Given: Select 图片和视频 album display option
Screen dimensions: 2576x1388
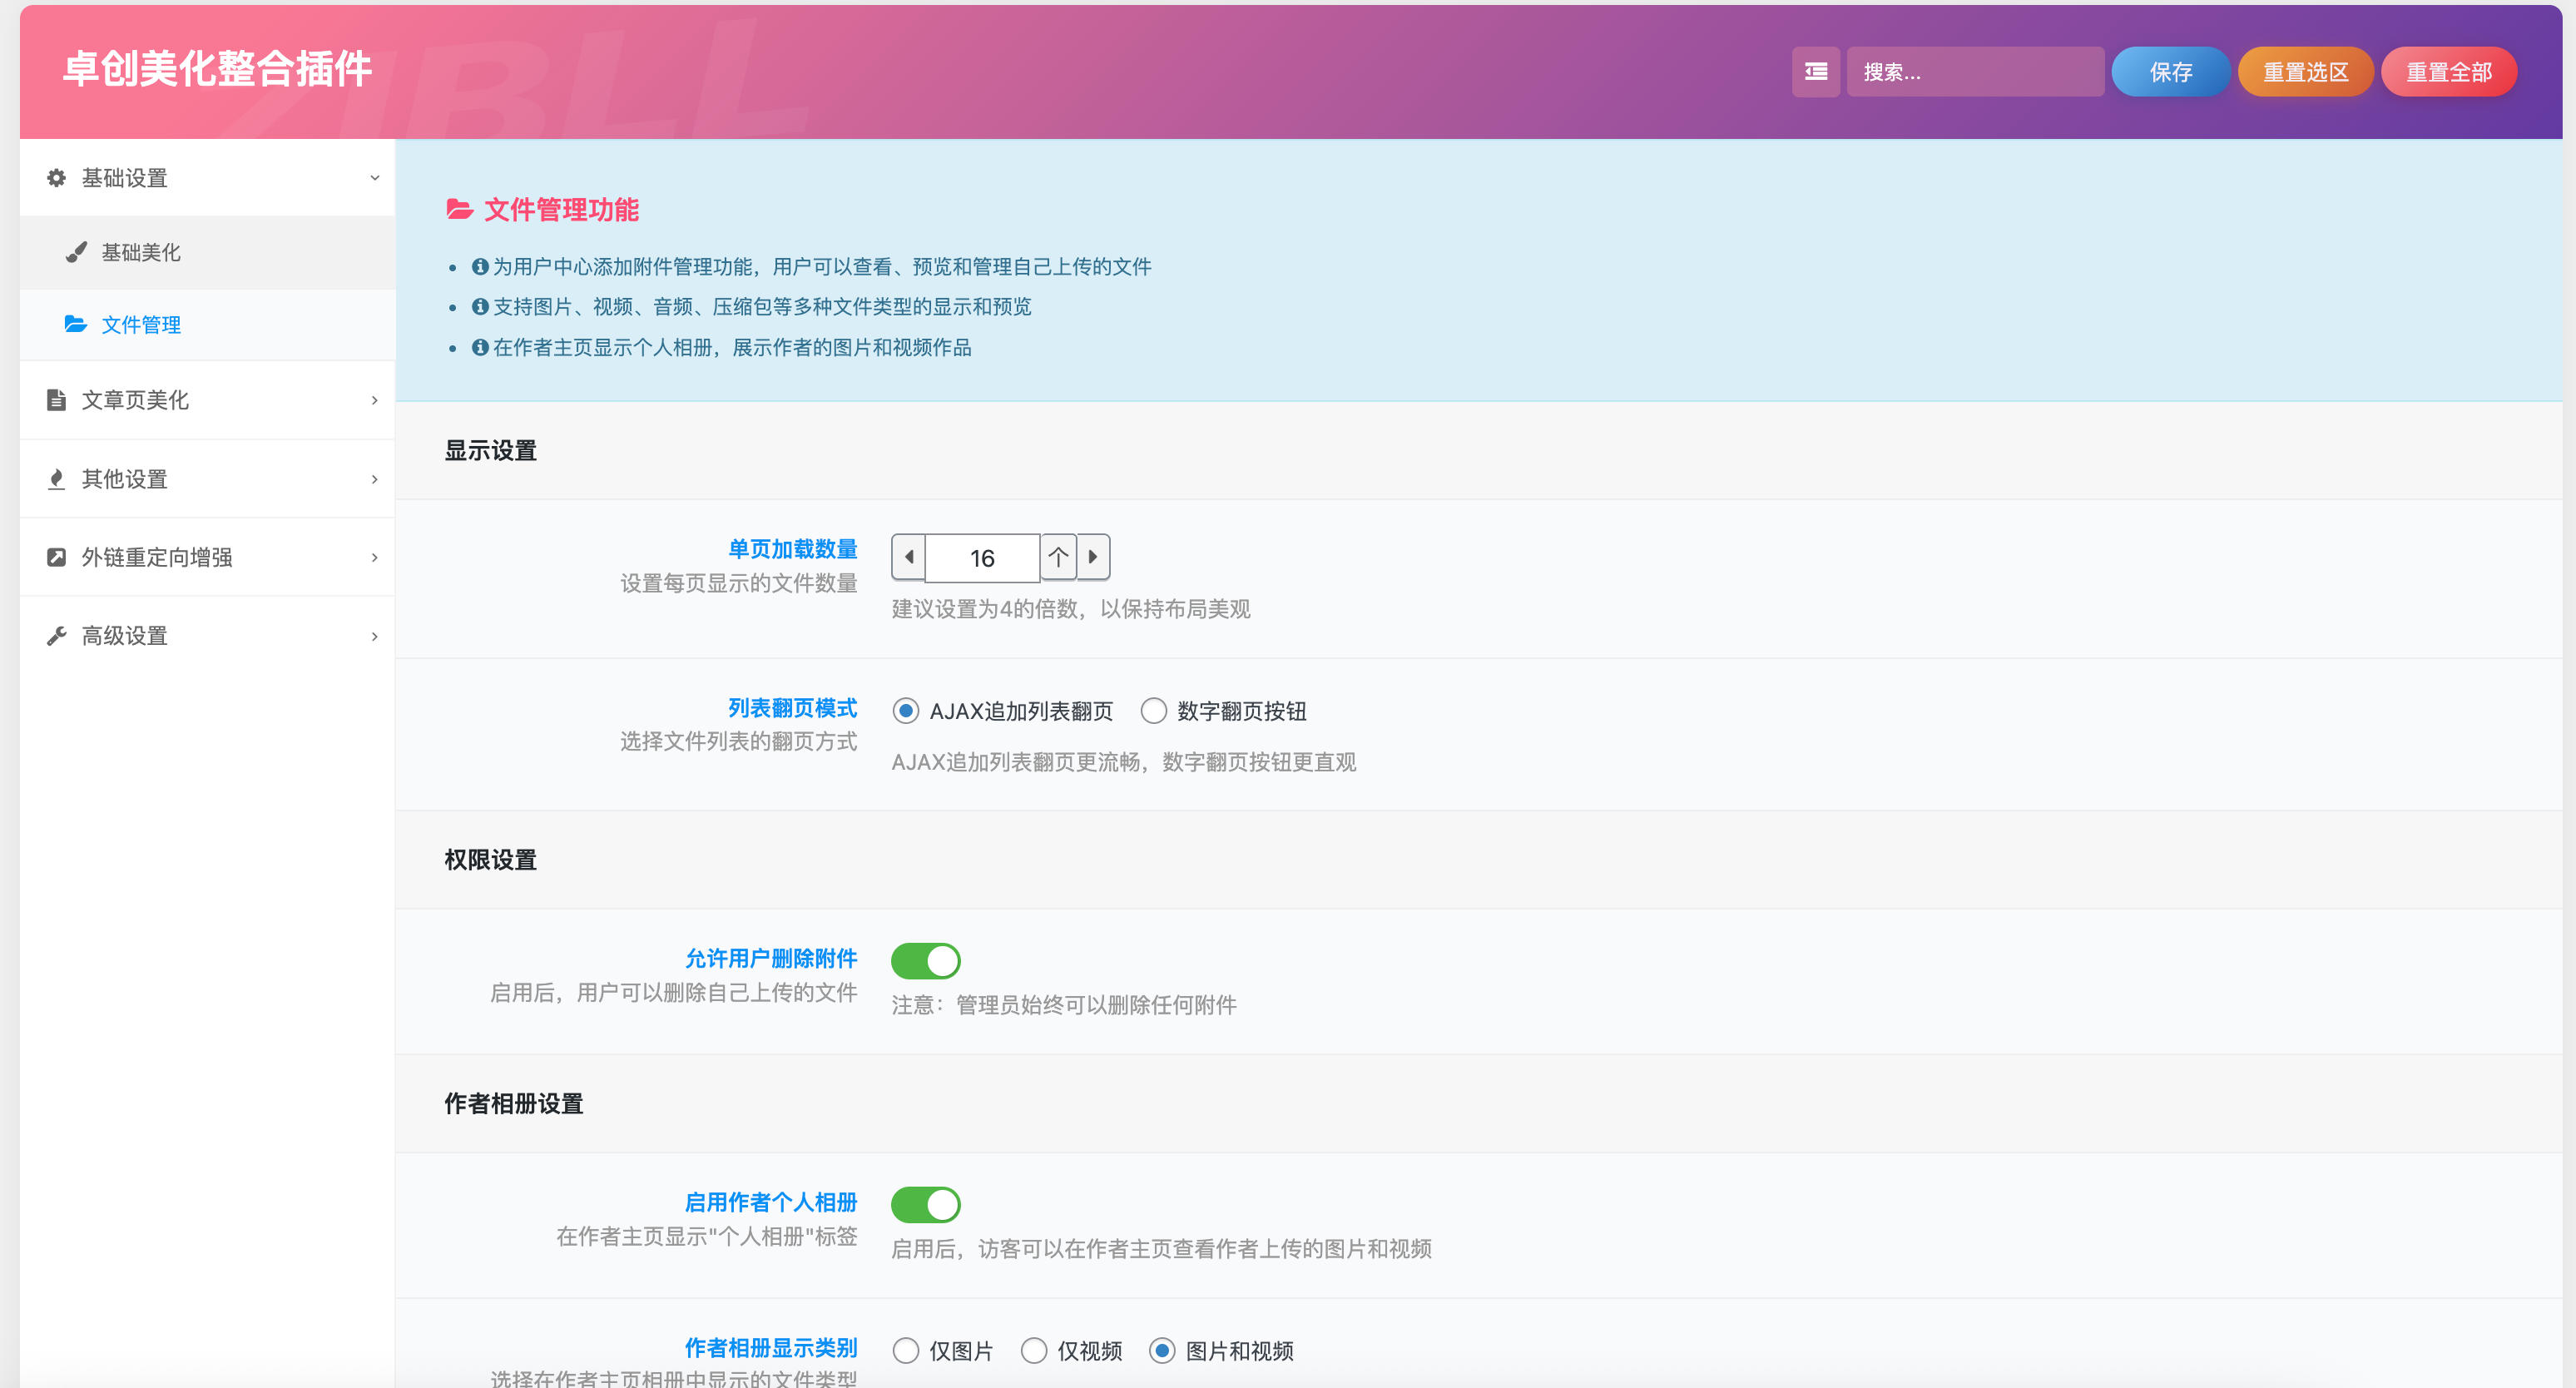Looking at the screenshot, I should (1162, 1351).
